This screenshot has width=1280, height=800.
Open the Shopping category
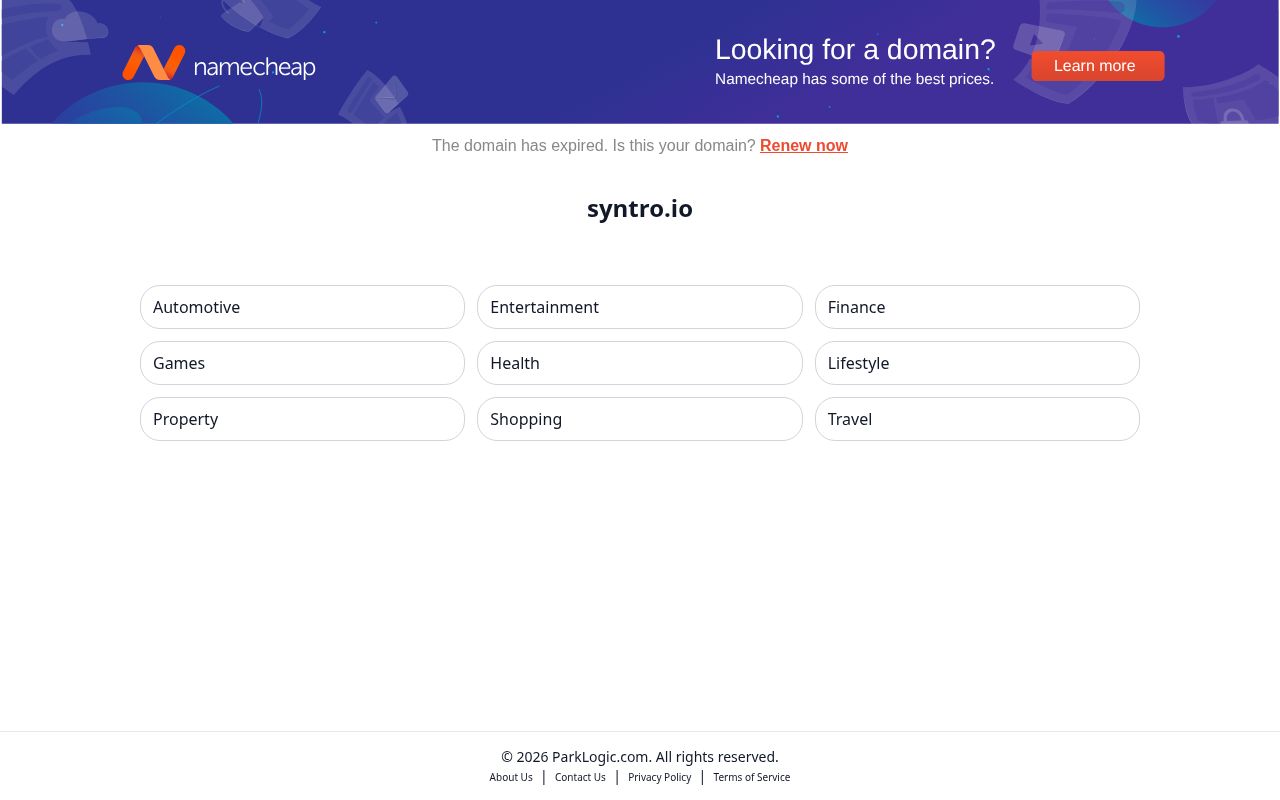click(640, 419)
